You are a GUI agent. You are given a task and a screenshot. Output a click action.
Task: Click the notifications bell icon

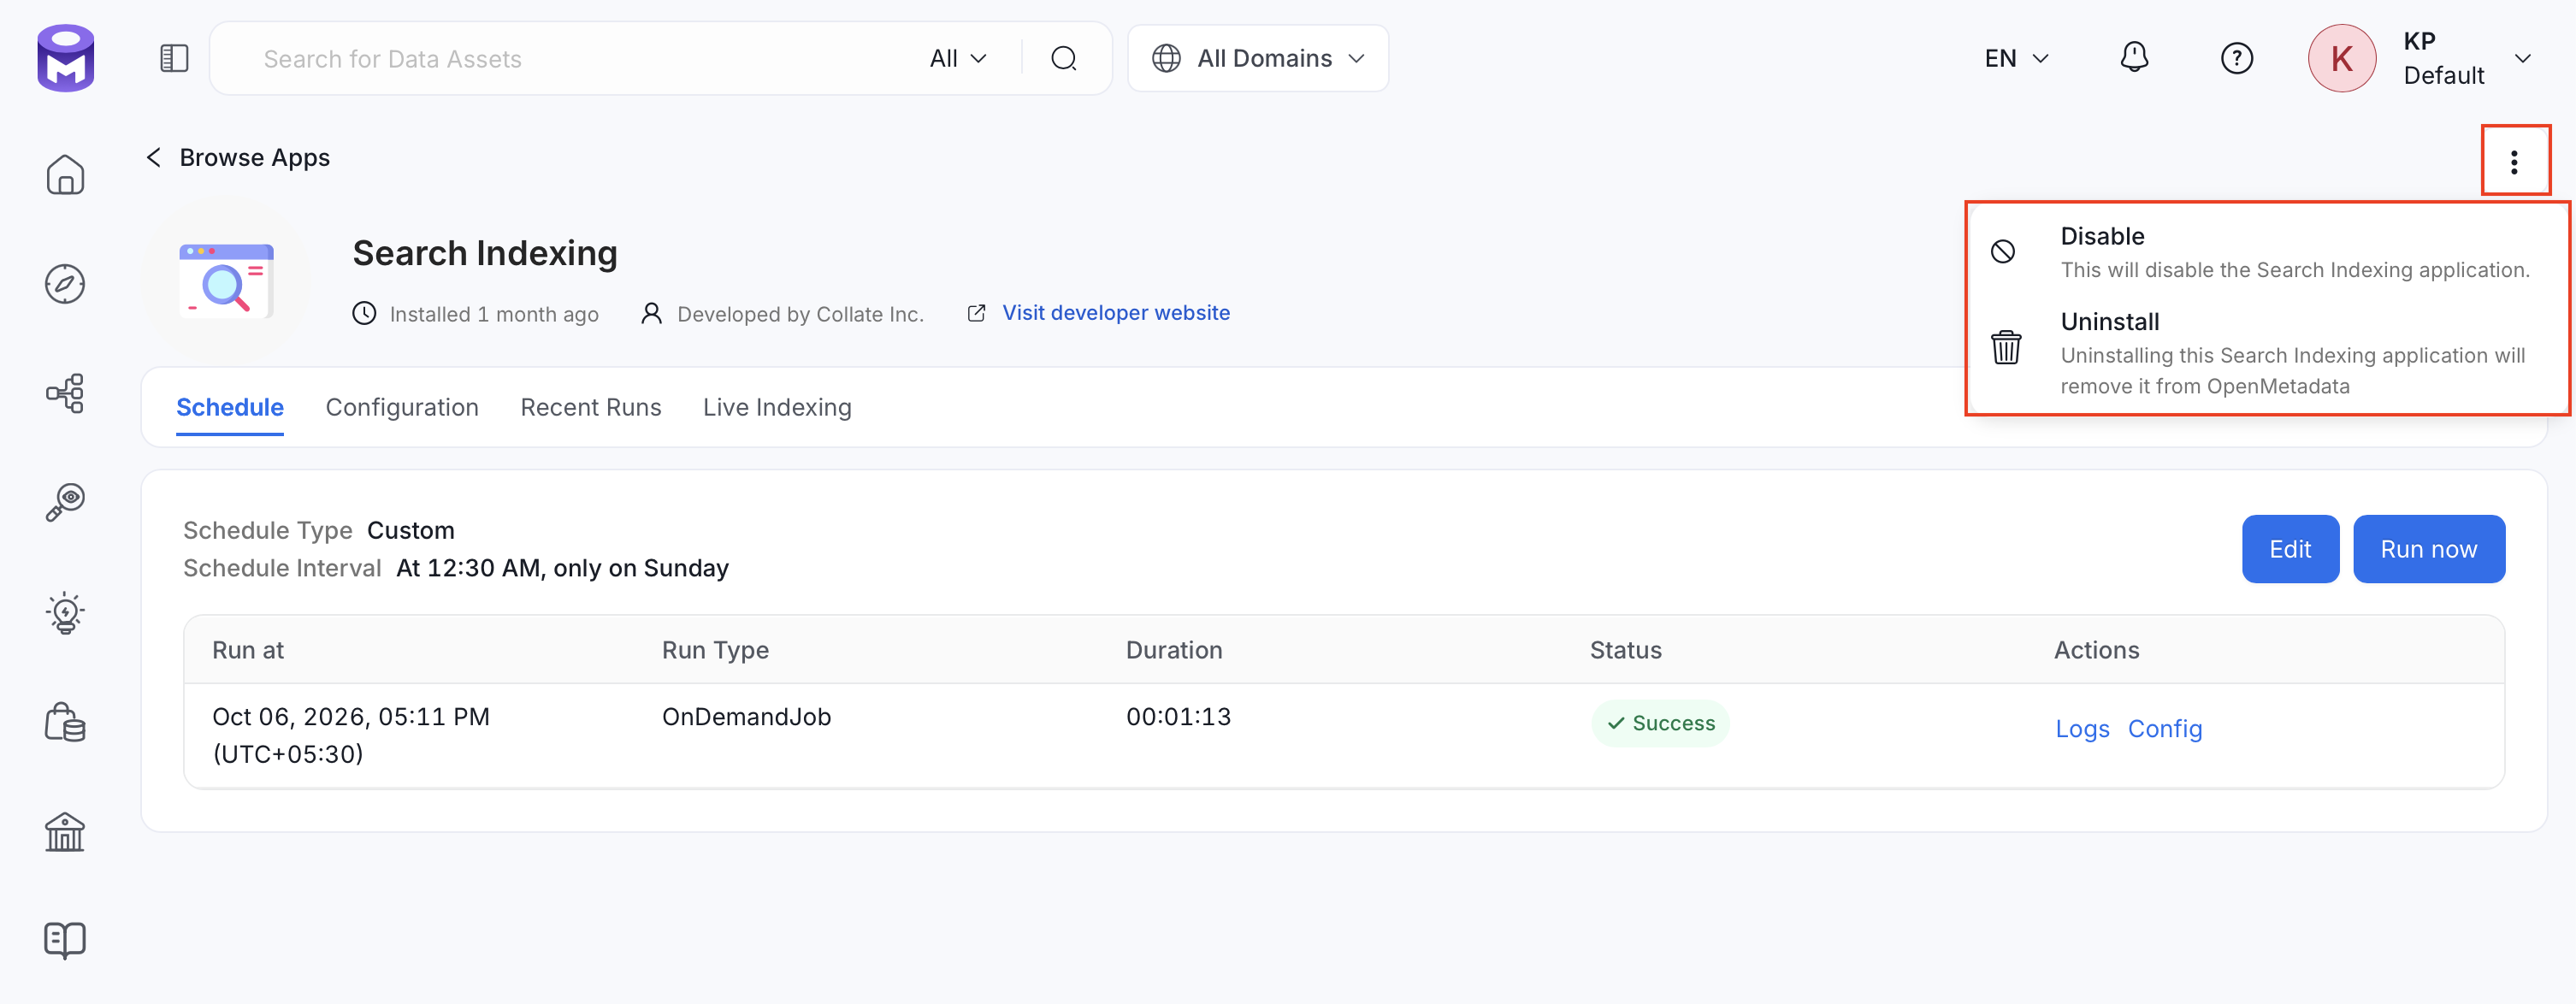pyautogui.click(x=2134, y=58)
